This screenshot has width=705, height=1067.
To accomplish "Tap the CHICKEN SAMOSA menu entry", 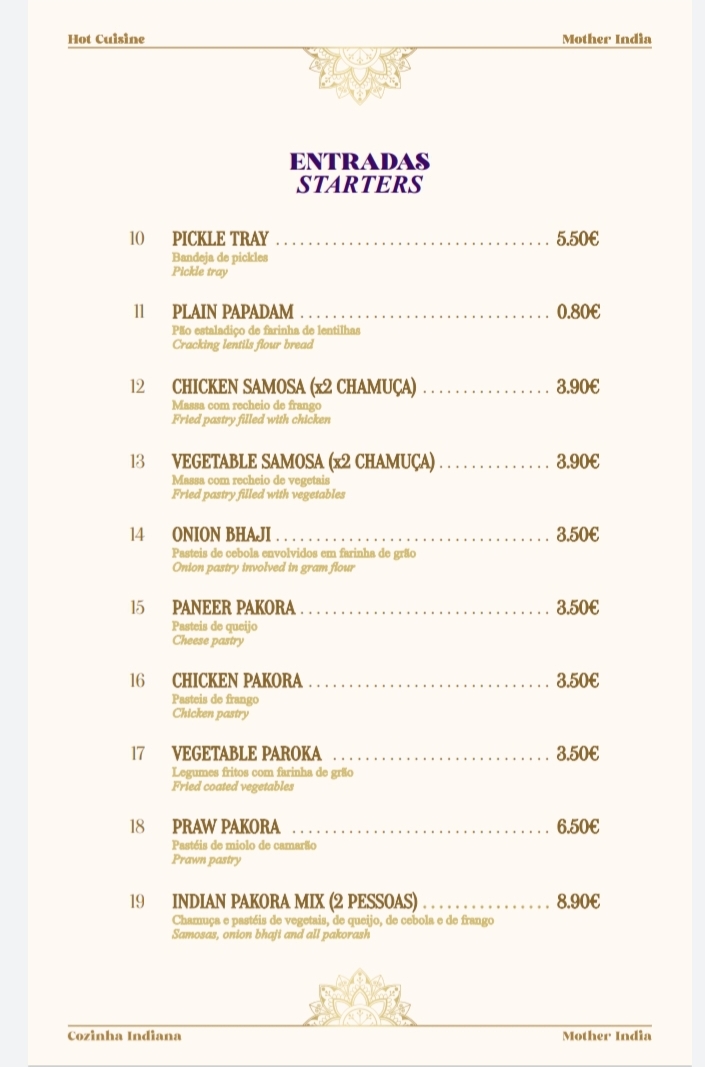I will point(294,387).
